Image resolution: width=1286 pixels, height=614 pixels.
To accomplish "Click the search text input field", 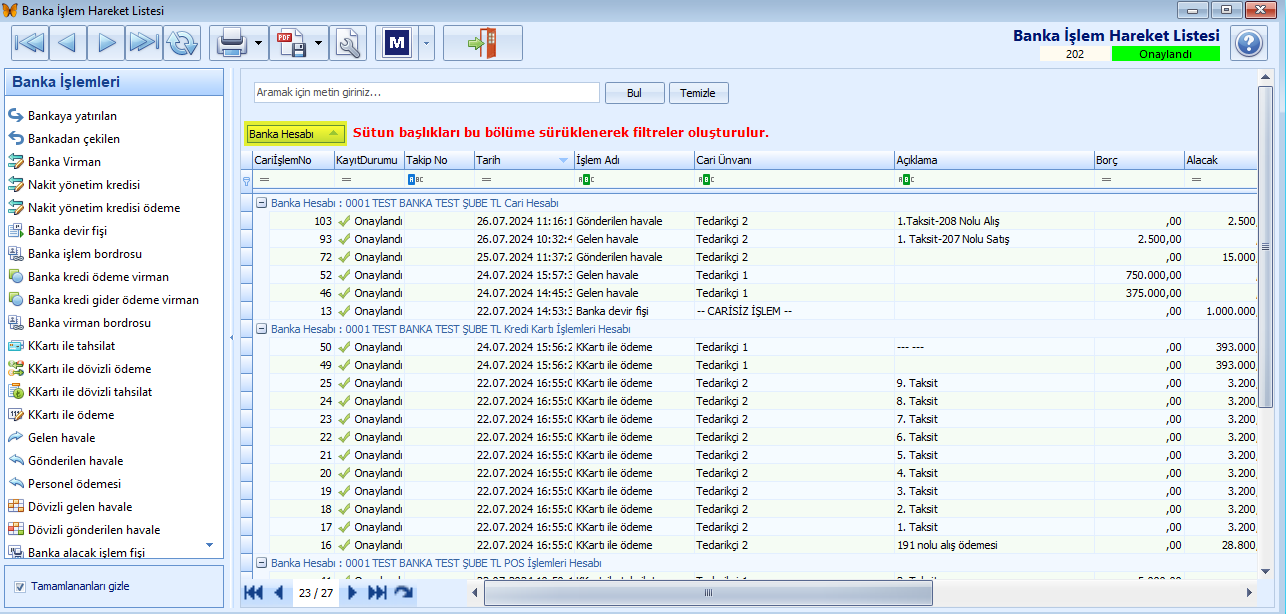I will (x=426, y=92).
